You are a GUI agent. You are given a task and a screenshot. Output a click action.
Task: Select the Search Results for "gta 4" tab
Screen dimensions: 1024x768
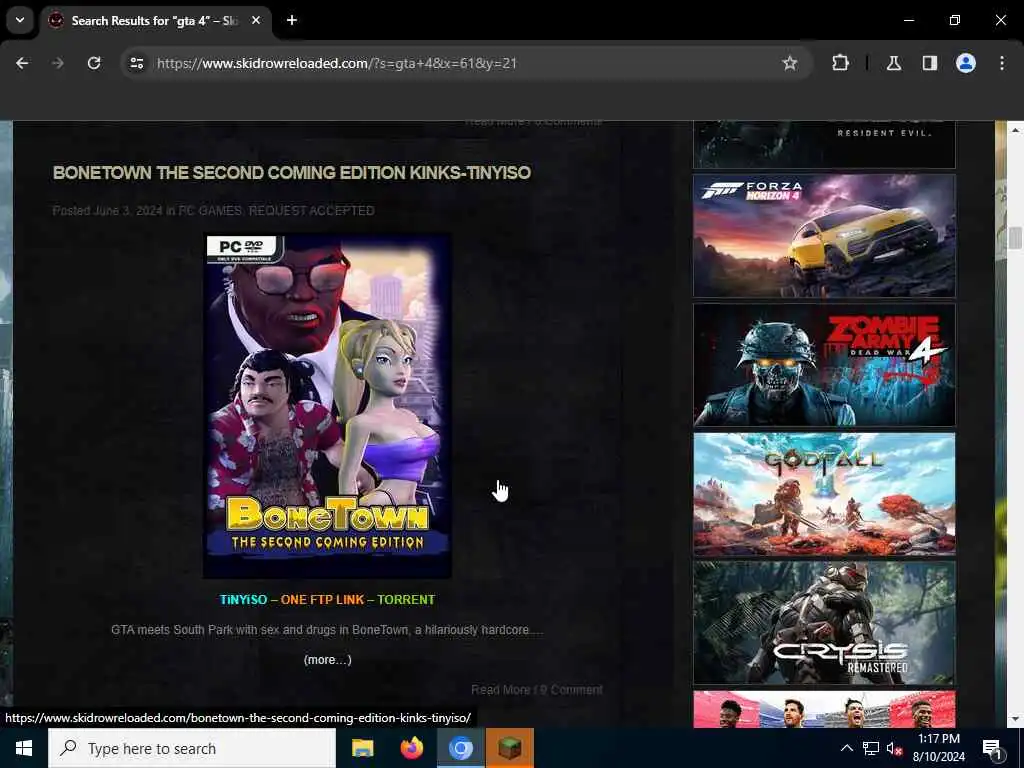click(x=155, y=20)
